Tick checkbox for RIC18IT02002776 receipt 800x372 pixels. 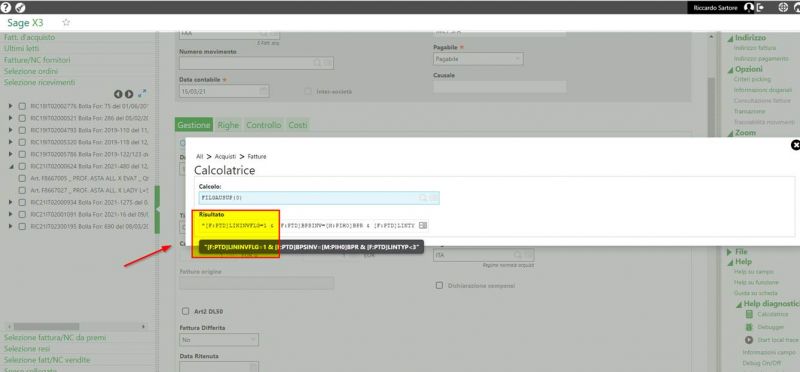click(x=22, y=106)
